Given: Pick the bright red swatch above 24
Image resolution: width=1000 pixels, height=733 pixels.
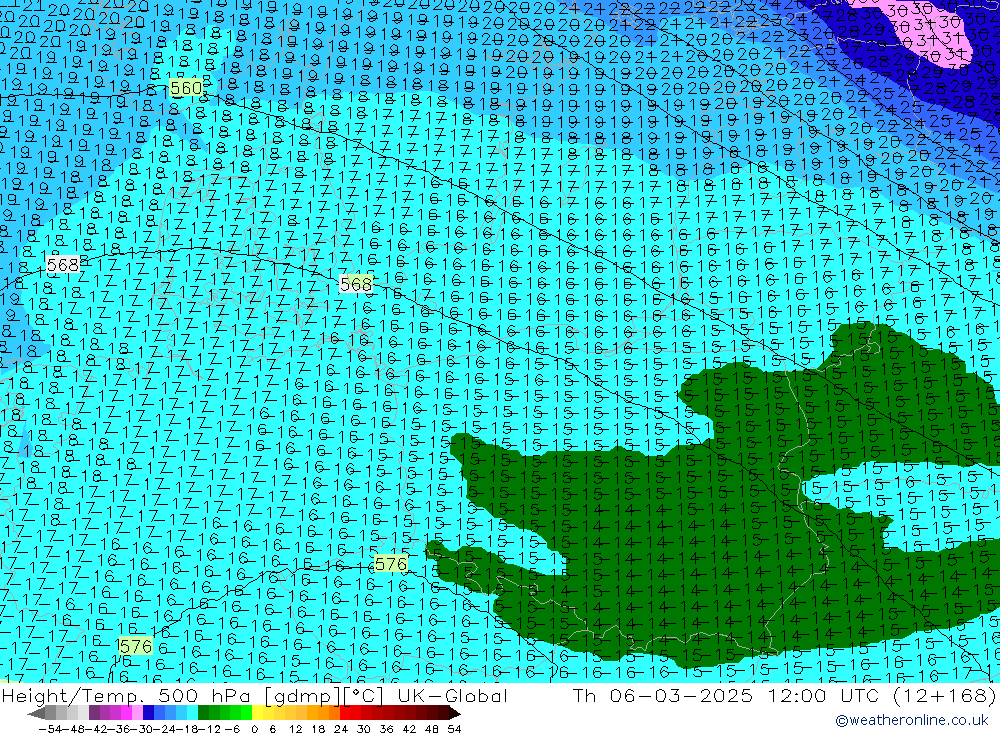Looking at the screenshot, I should (345, 713).
